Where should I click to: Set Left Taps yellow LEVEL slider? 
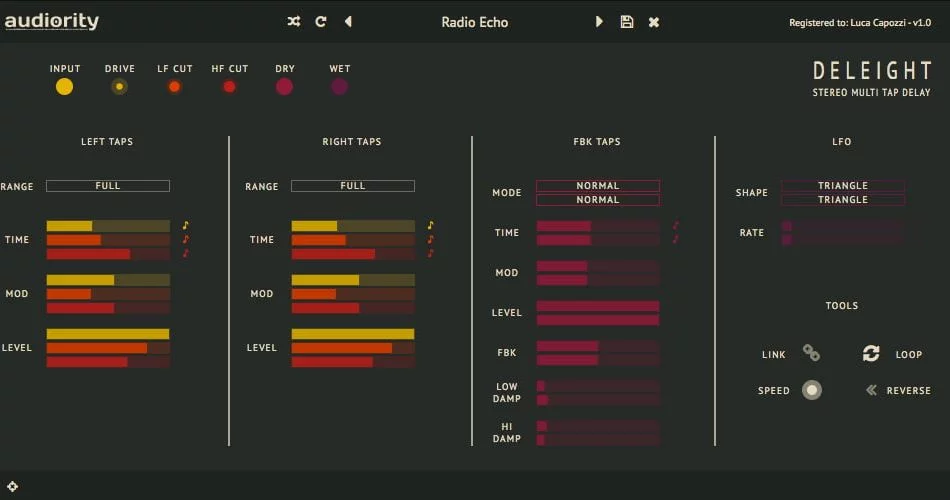(x=108, y=334)
